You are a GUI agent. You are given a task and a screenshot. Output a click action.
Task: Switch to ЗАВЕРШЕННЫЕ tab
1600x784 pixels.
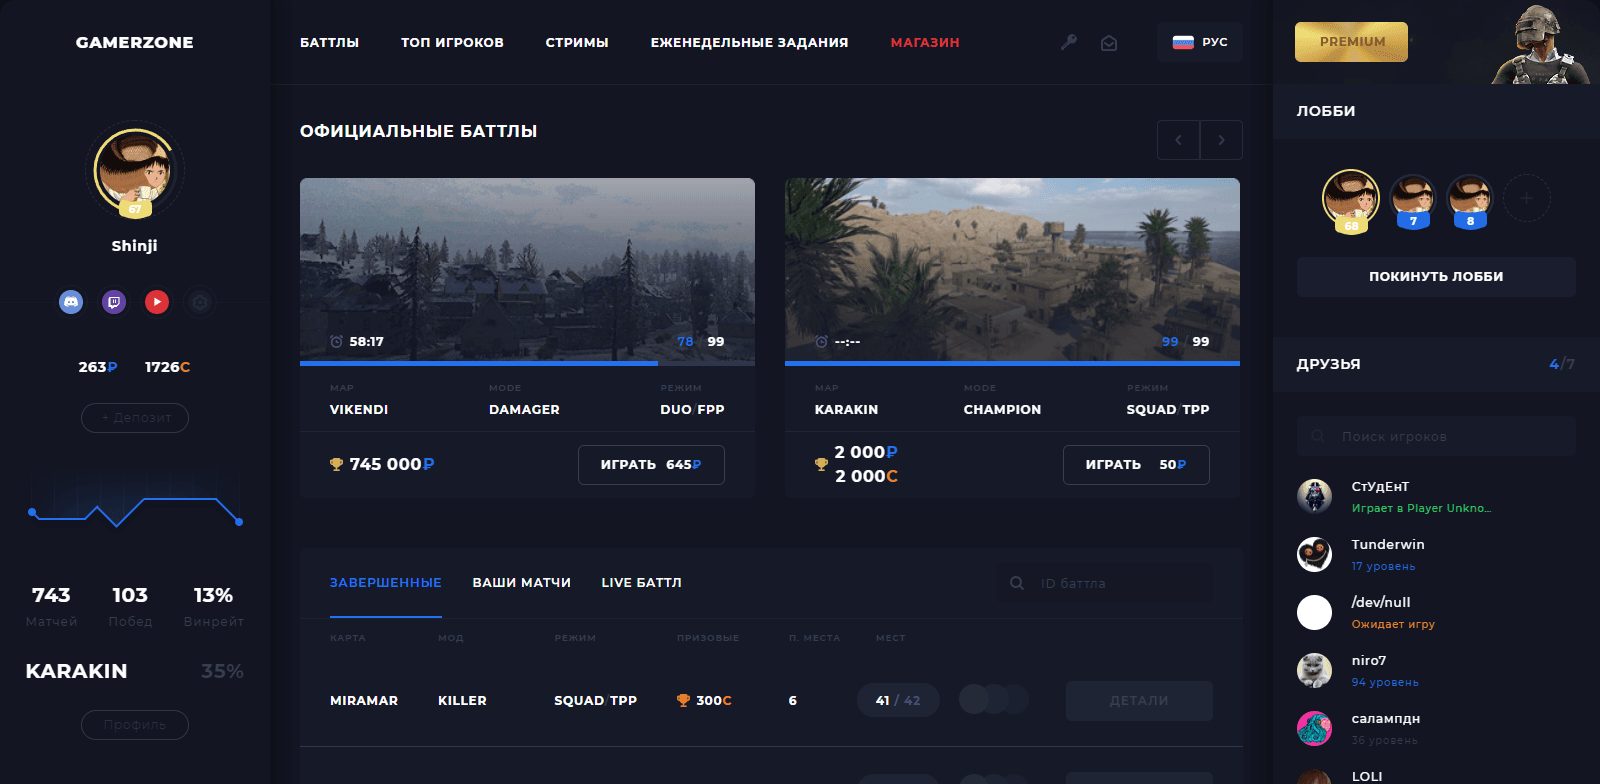(386, 582)
